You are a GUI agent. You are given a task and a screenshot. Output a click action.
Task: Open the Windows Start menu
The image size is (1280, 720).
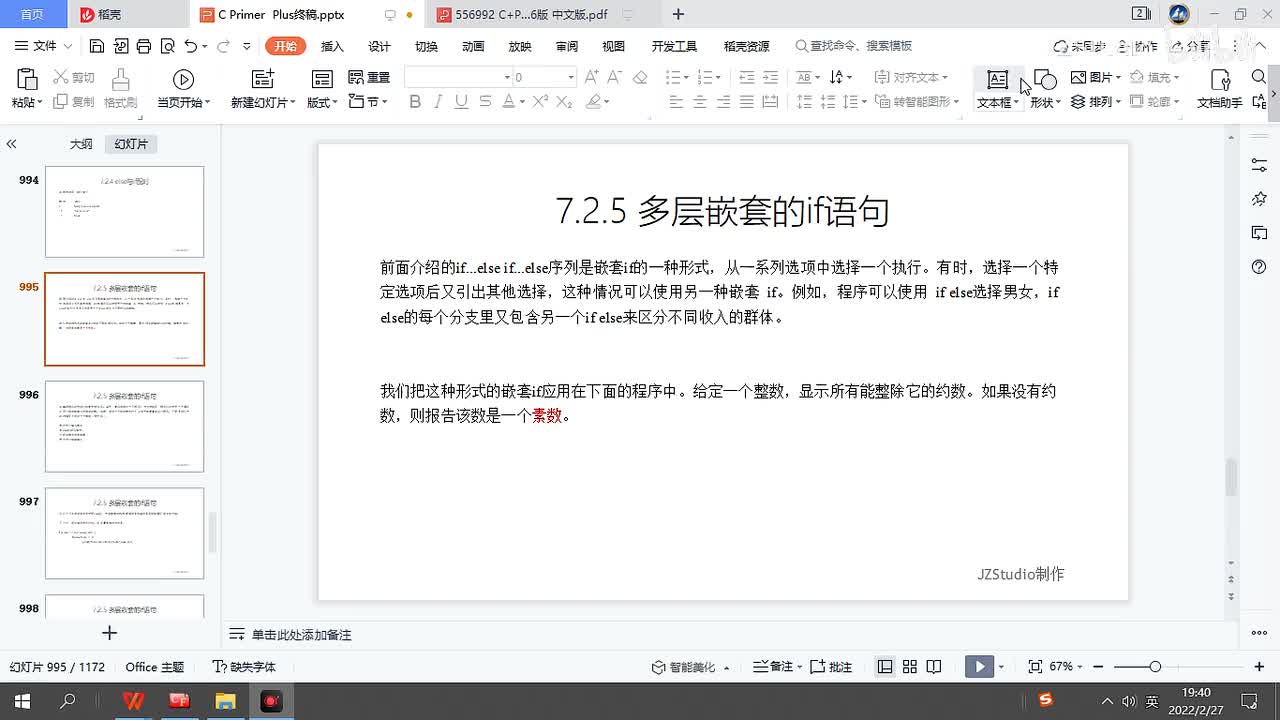point(22,701)
